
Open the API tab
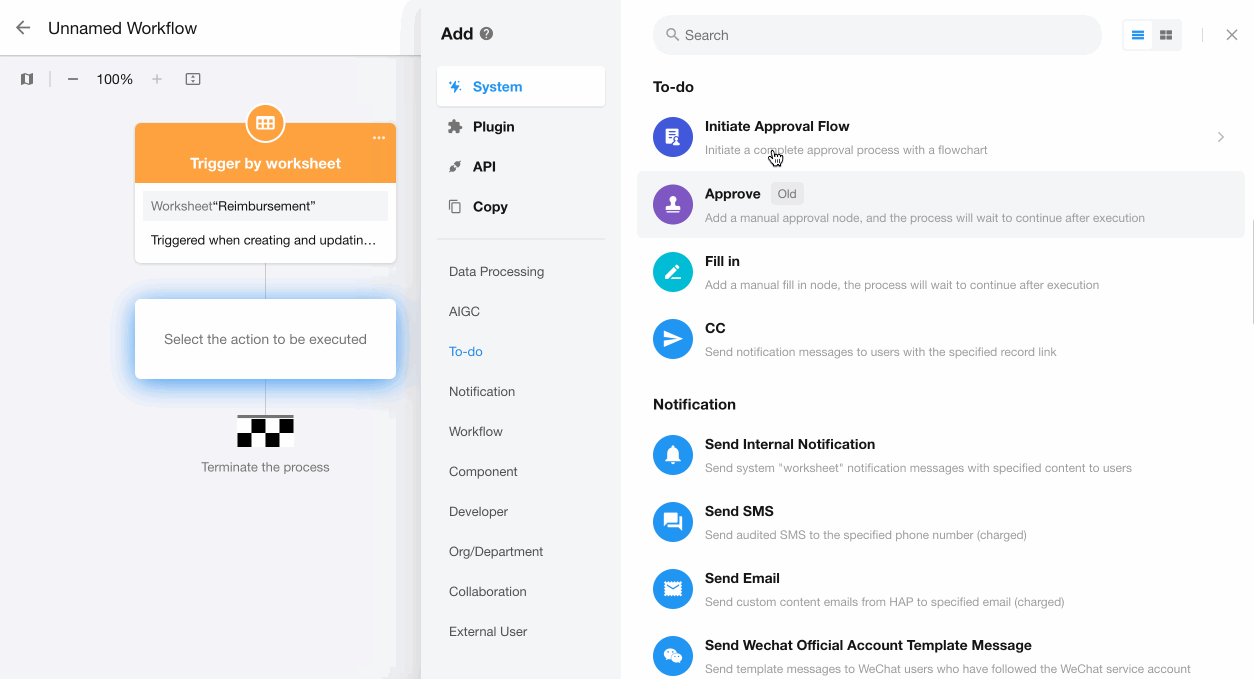pos(484,167)
